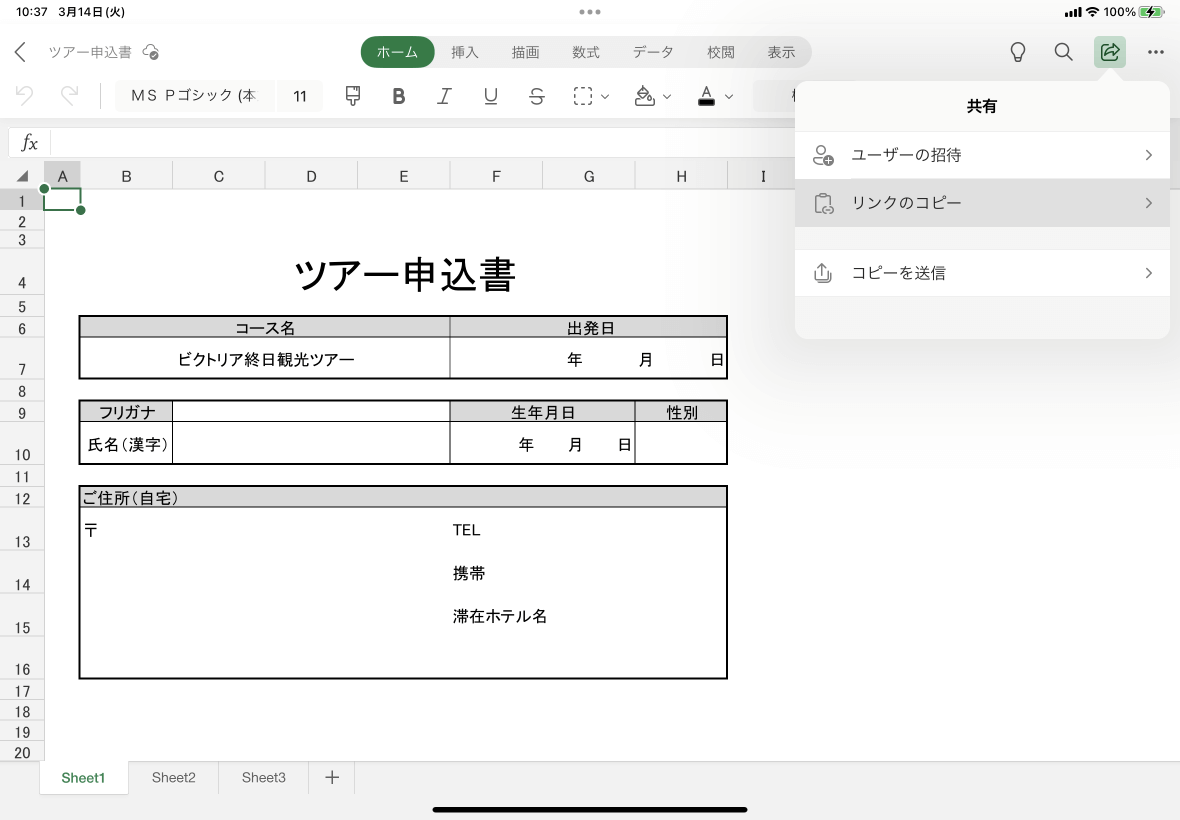
Task: Select cell ビクトリア終日観光ツアー
Action: (x=265, y=359)
